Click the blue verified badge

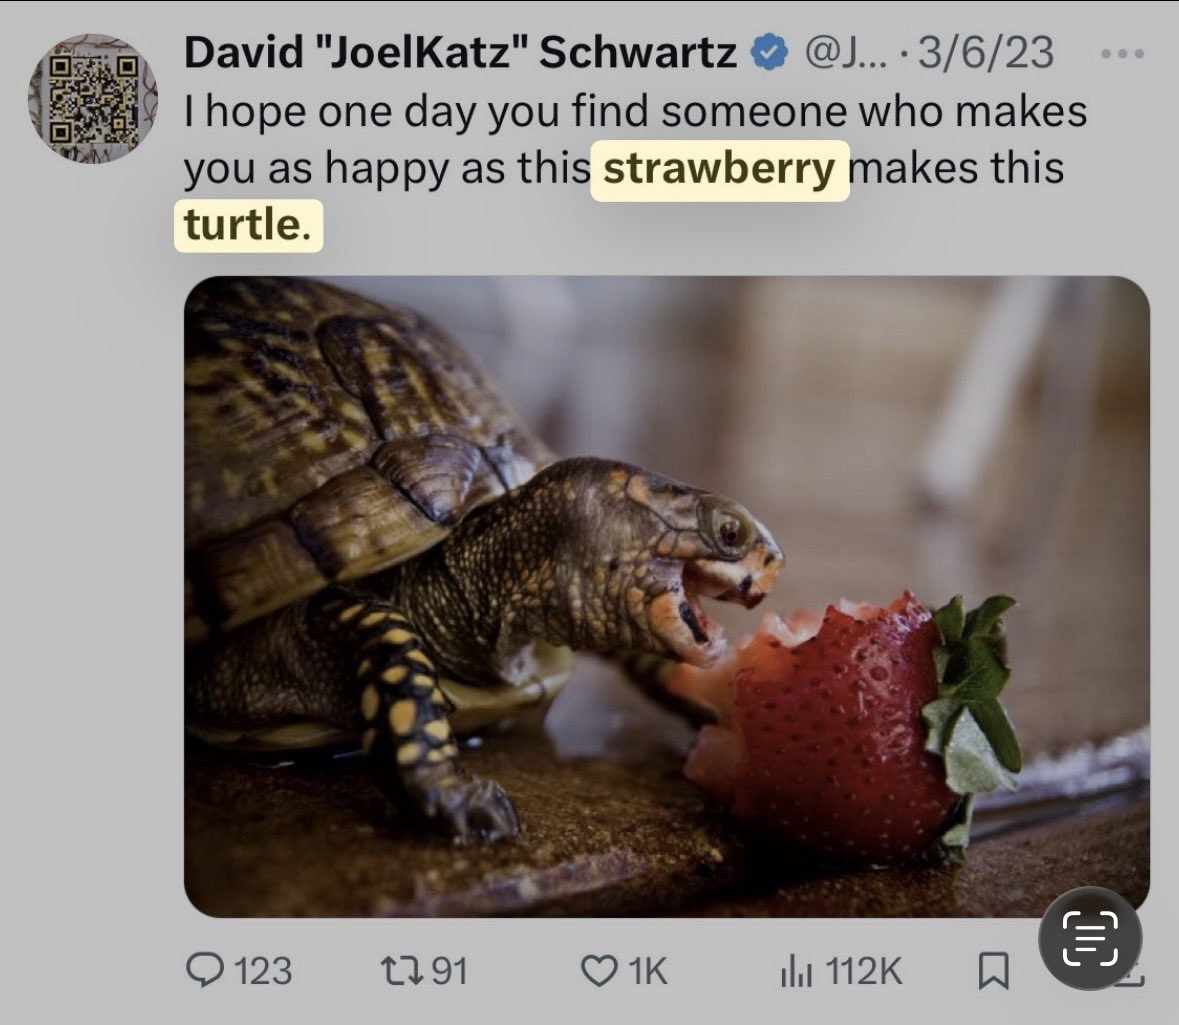[x=768, y=53]
